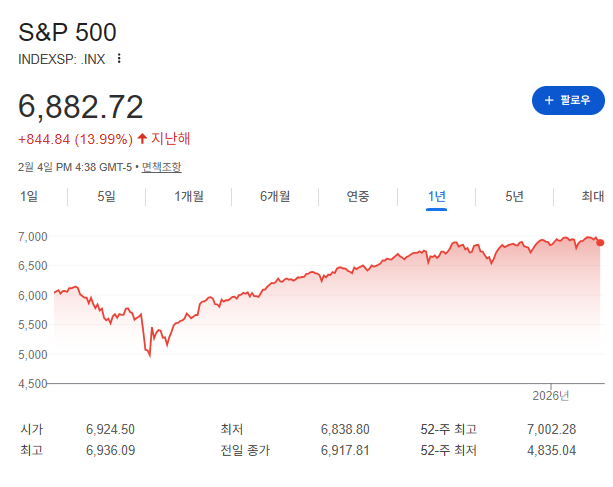This screenshot has width=613, height=487.
Task: Choose the 1년 range tab
Action: click(437, 196)
